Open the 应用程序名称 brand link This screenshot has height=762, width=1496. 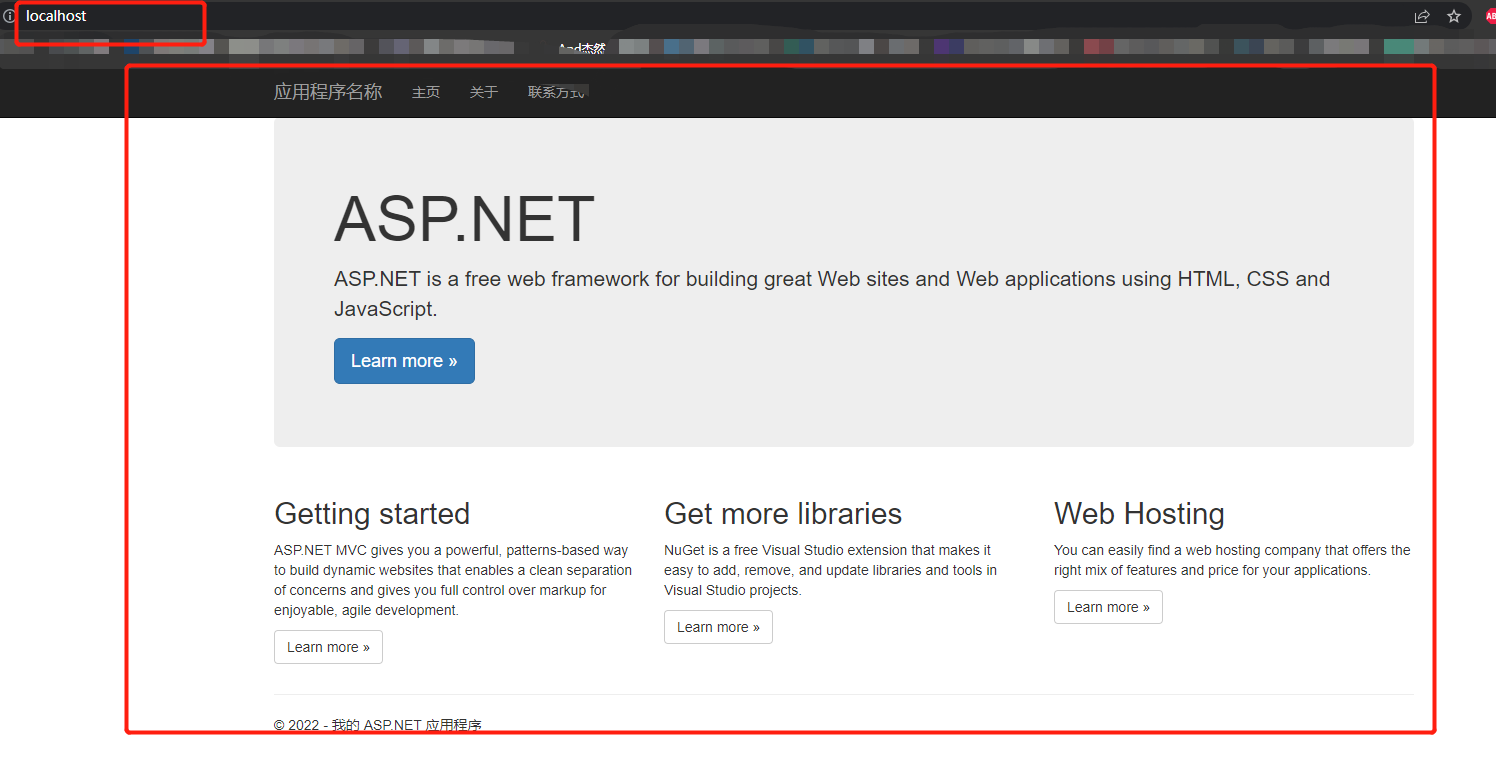(x=328, y=92)
